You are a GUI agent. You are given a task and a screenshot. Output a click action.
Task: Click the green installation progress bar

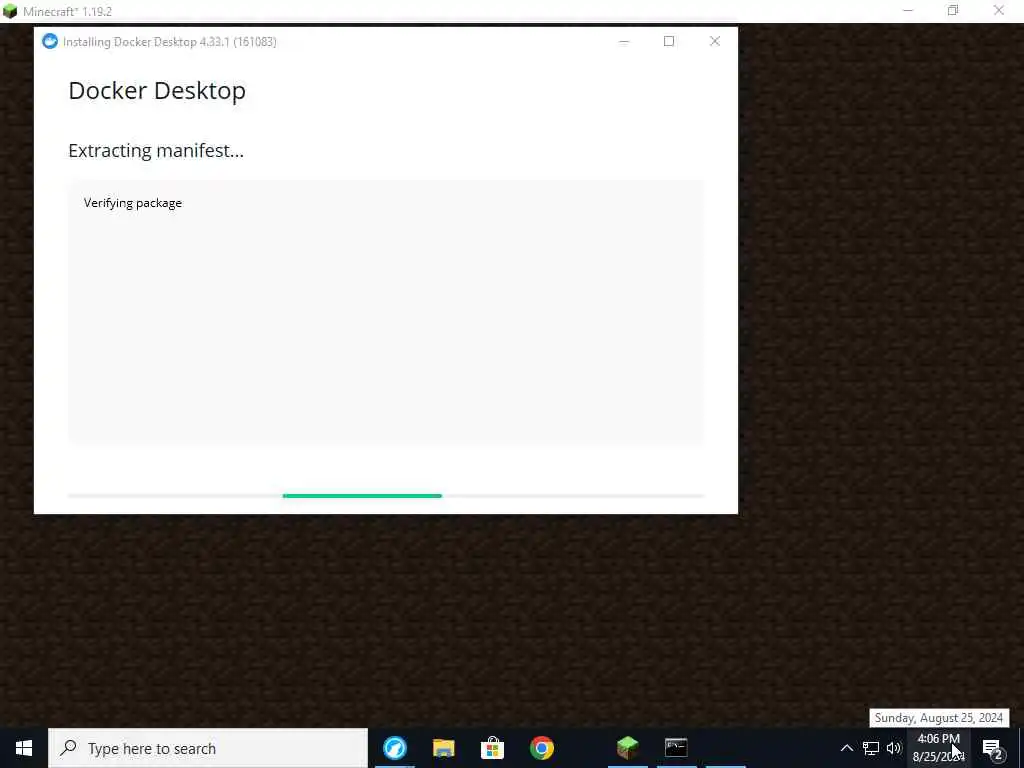[x=362, y=496]
